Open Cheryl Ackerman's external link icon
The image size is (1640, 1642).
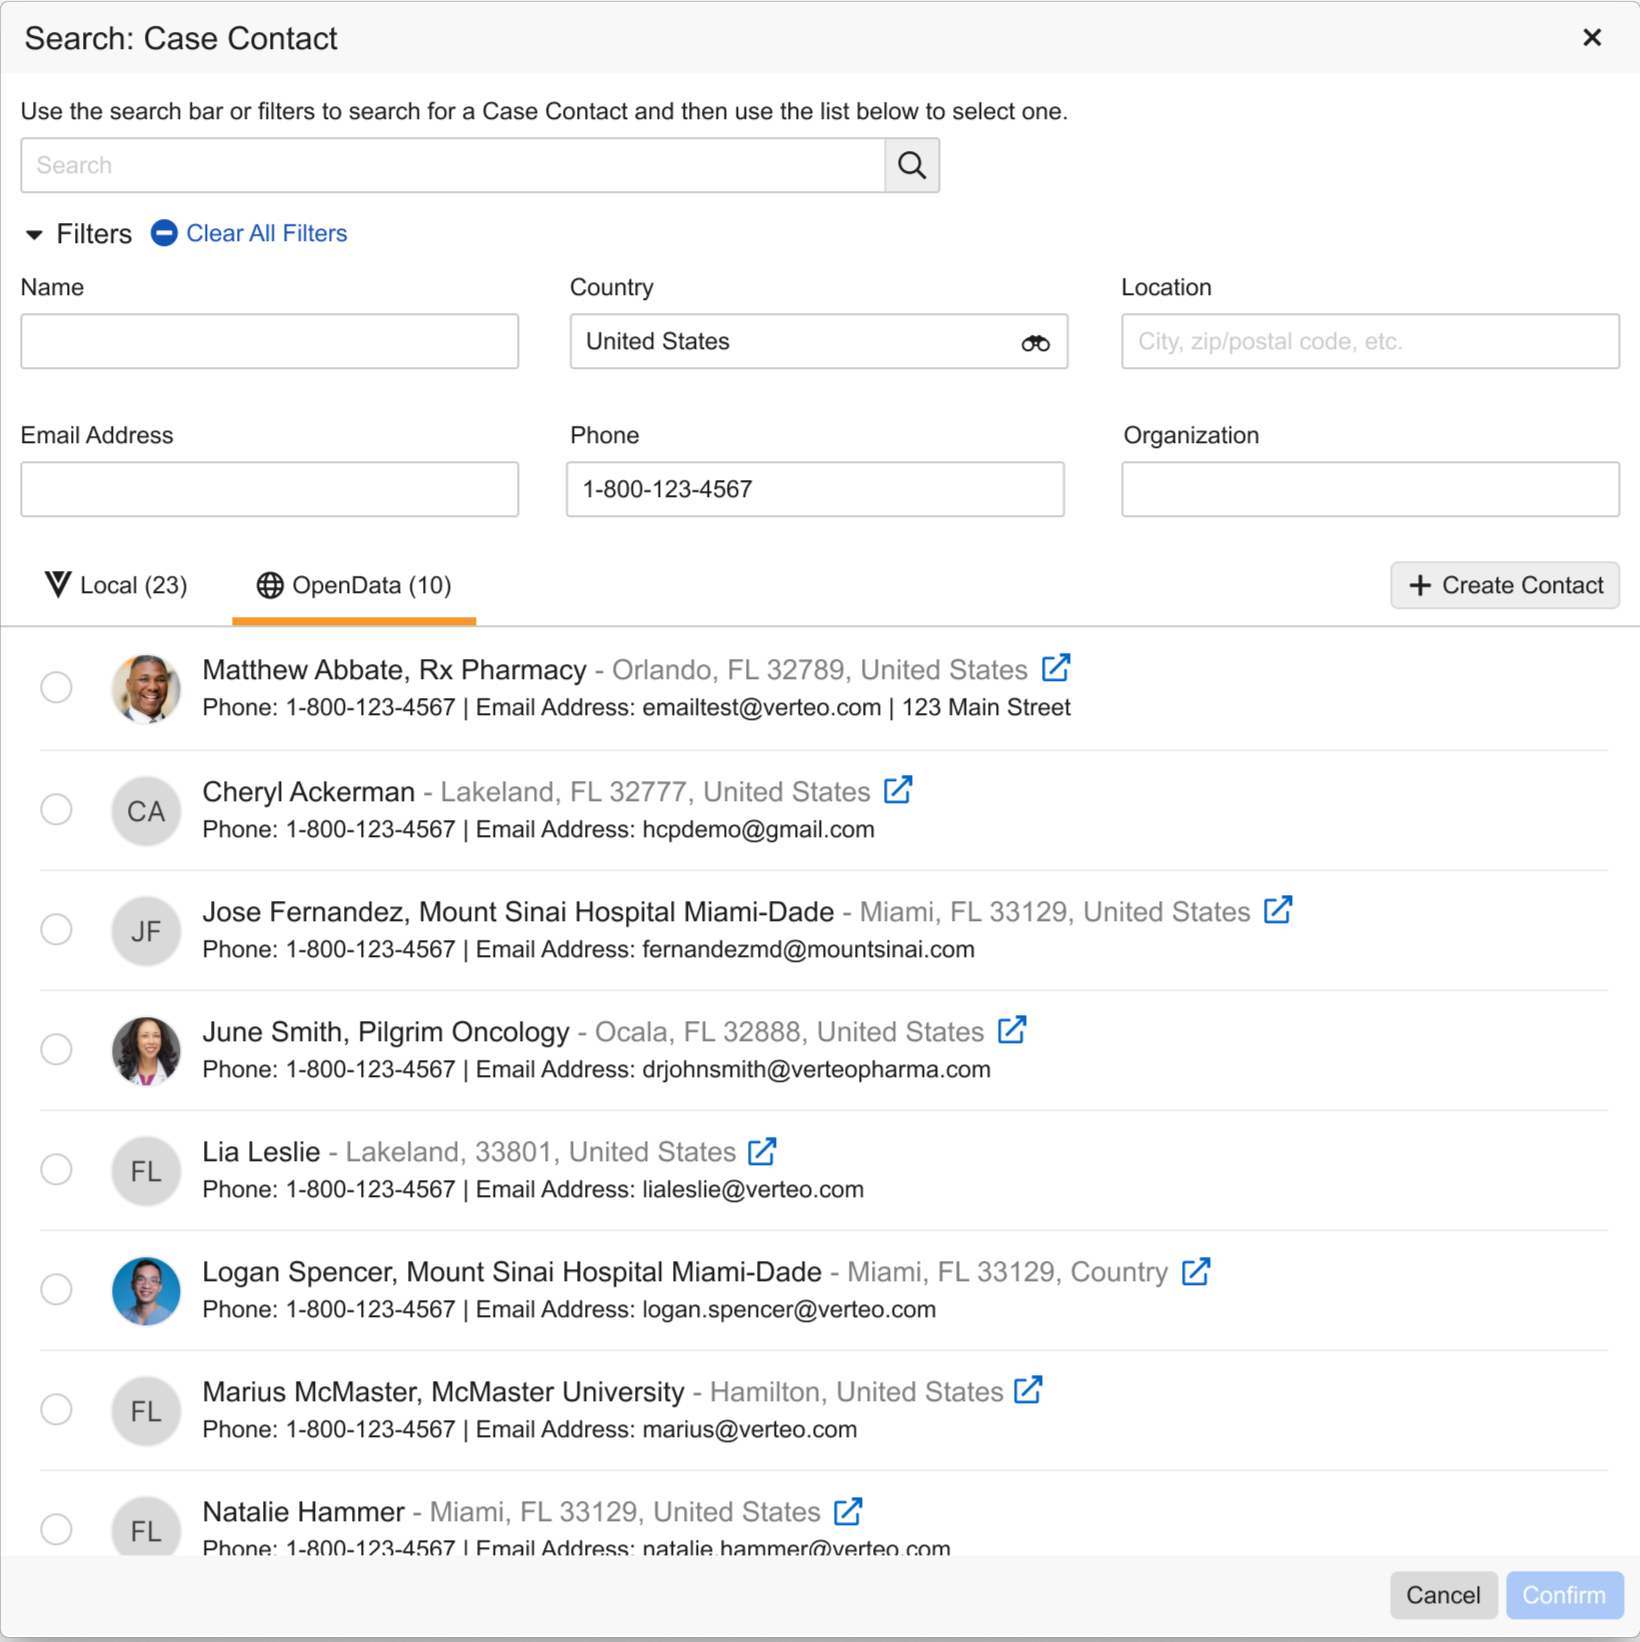point(898,790)
